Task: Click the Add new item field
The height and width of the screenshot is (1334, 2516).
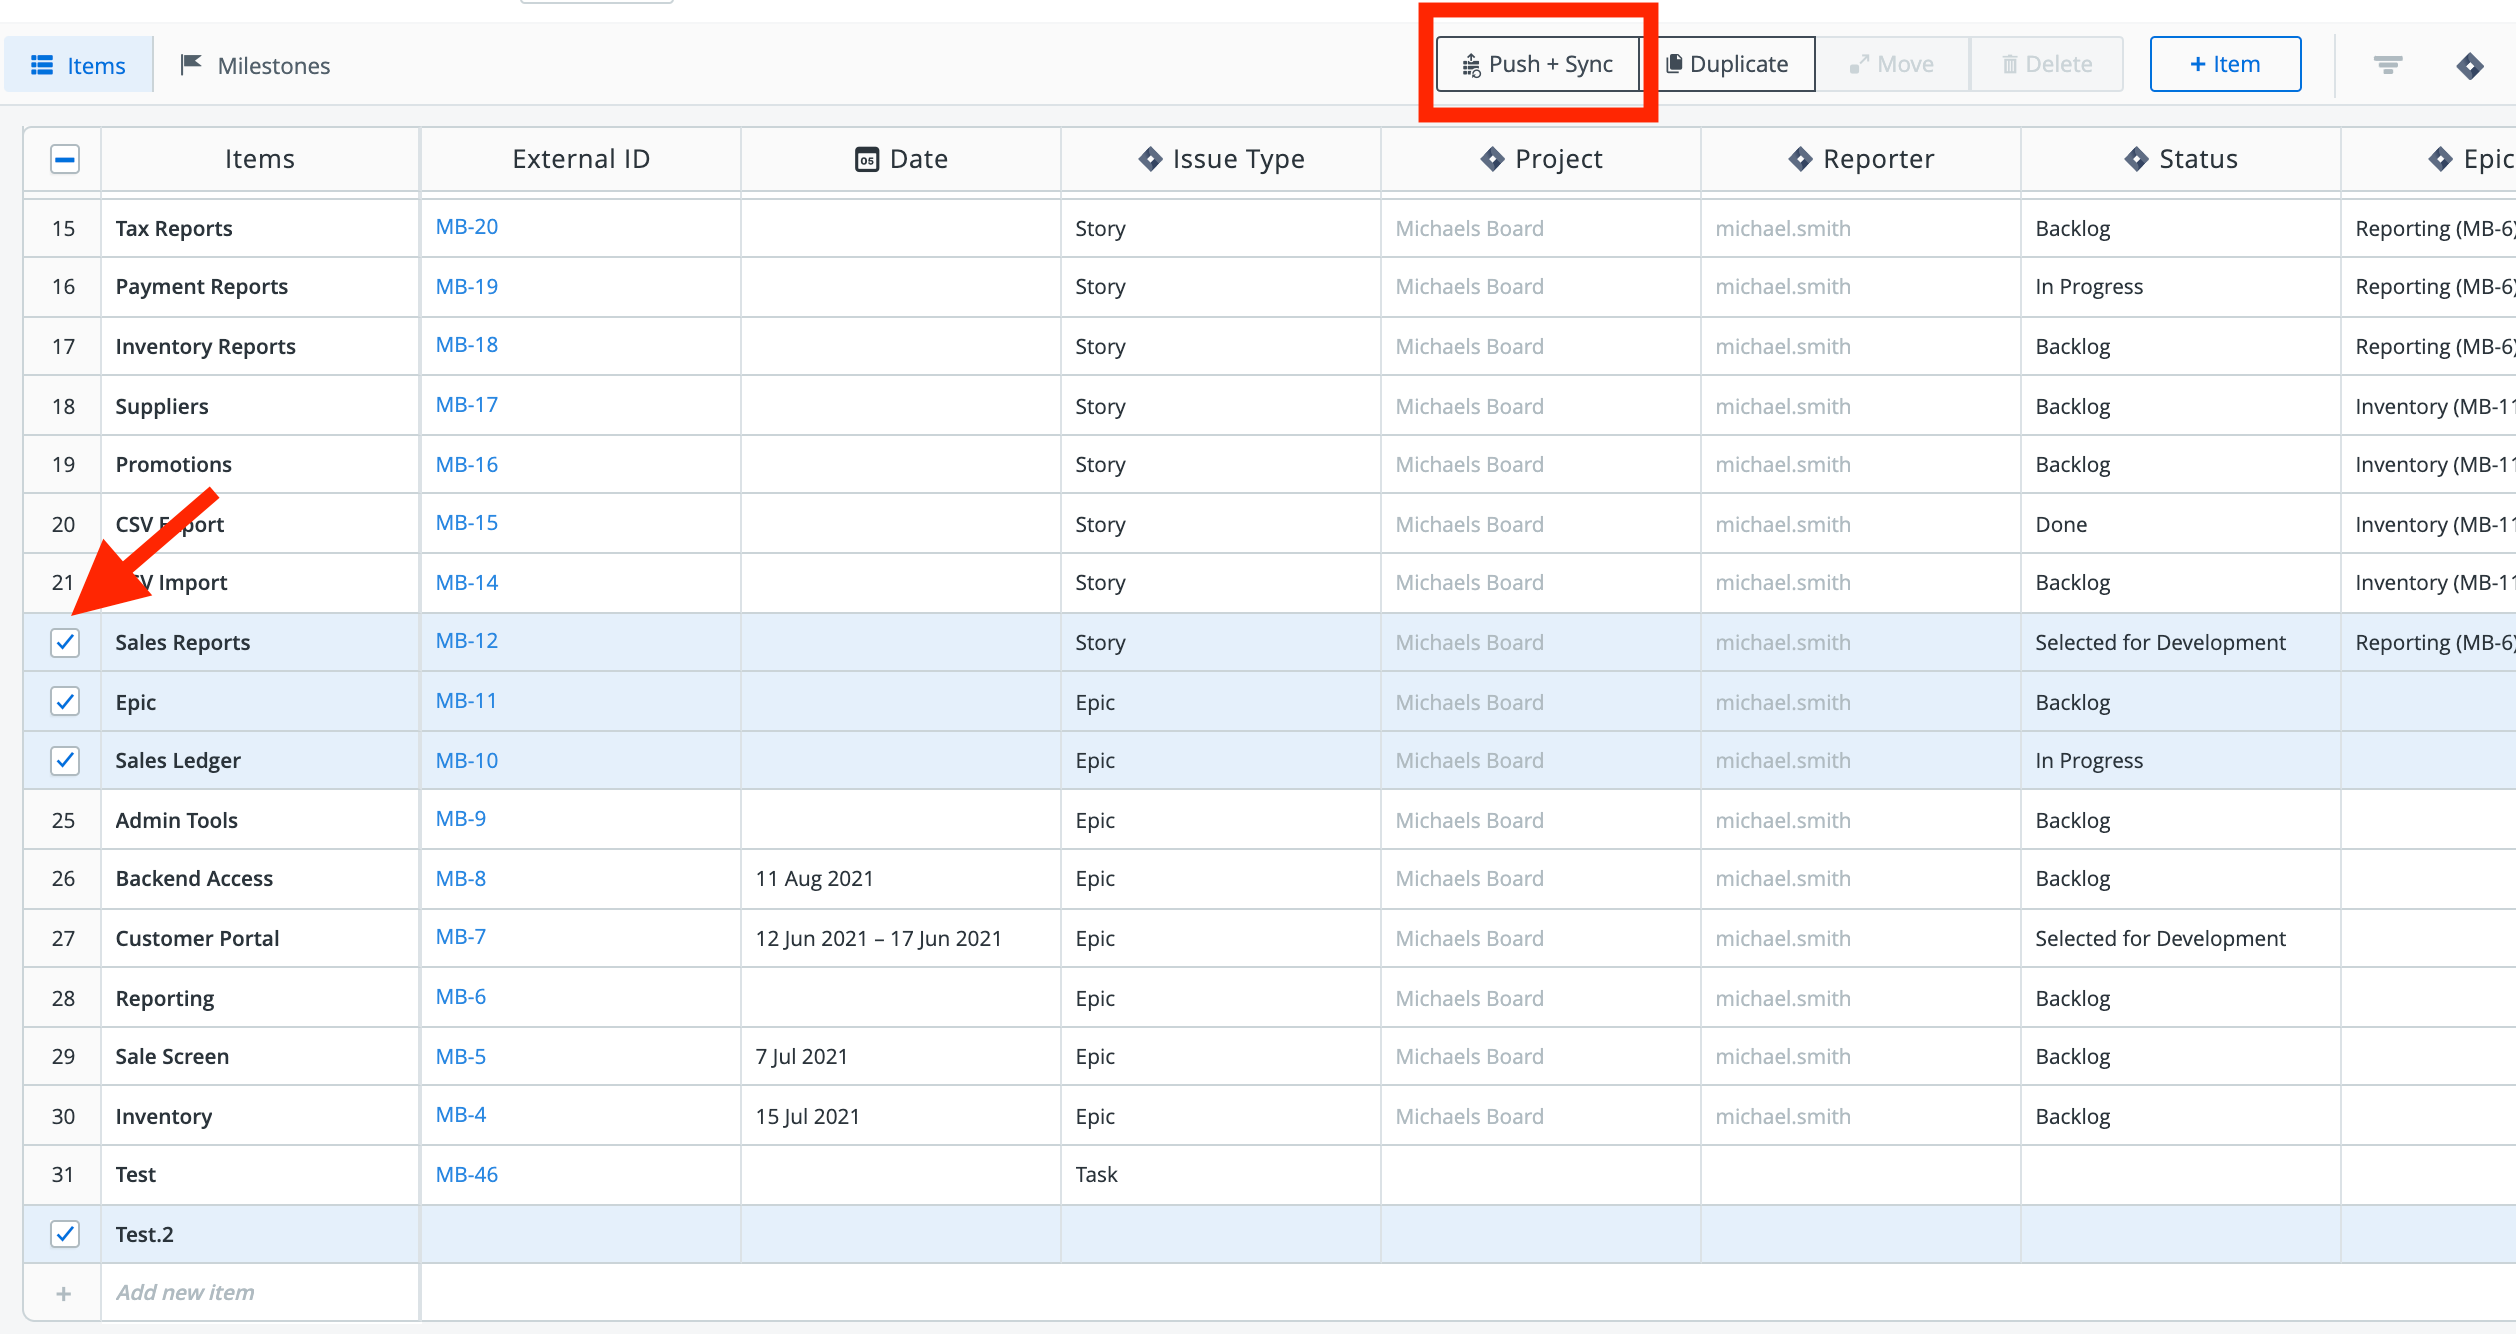Action: tap(185, 1293)
